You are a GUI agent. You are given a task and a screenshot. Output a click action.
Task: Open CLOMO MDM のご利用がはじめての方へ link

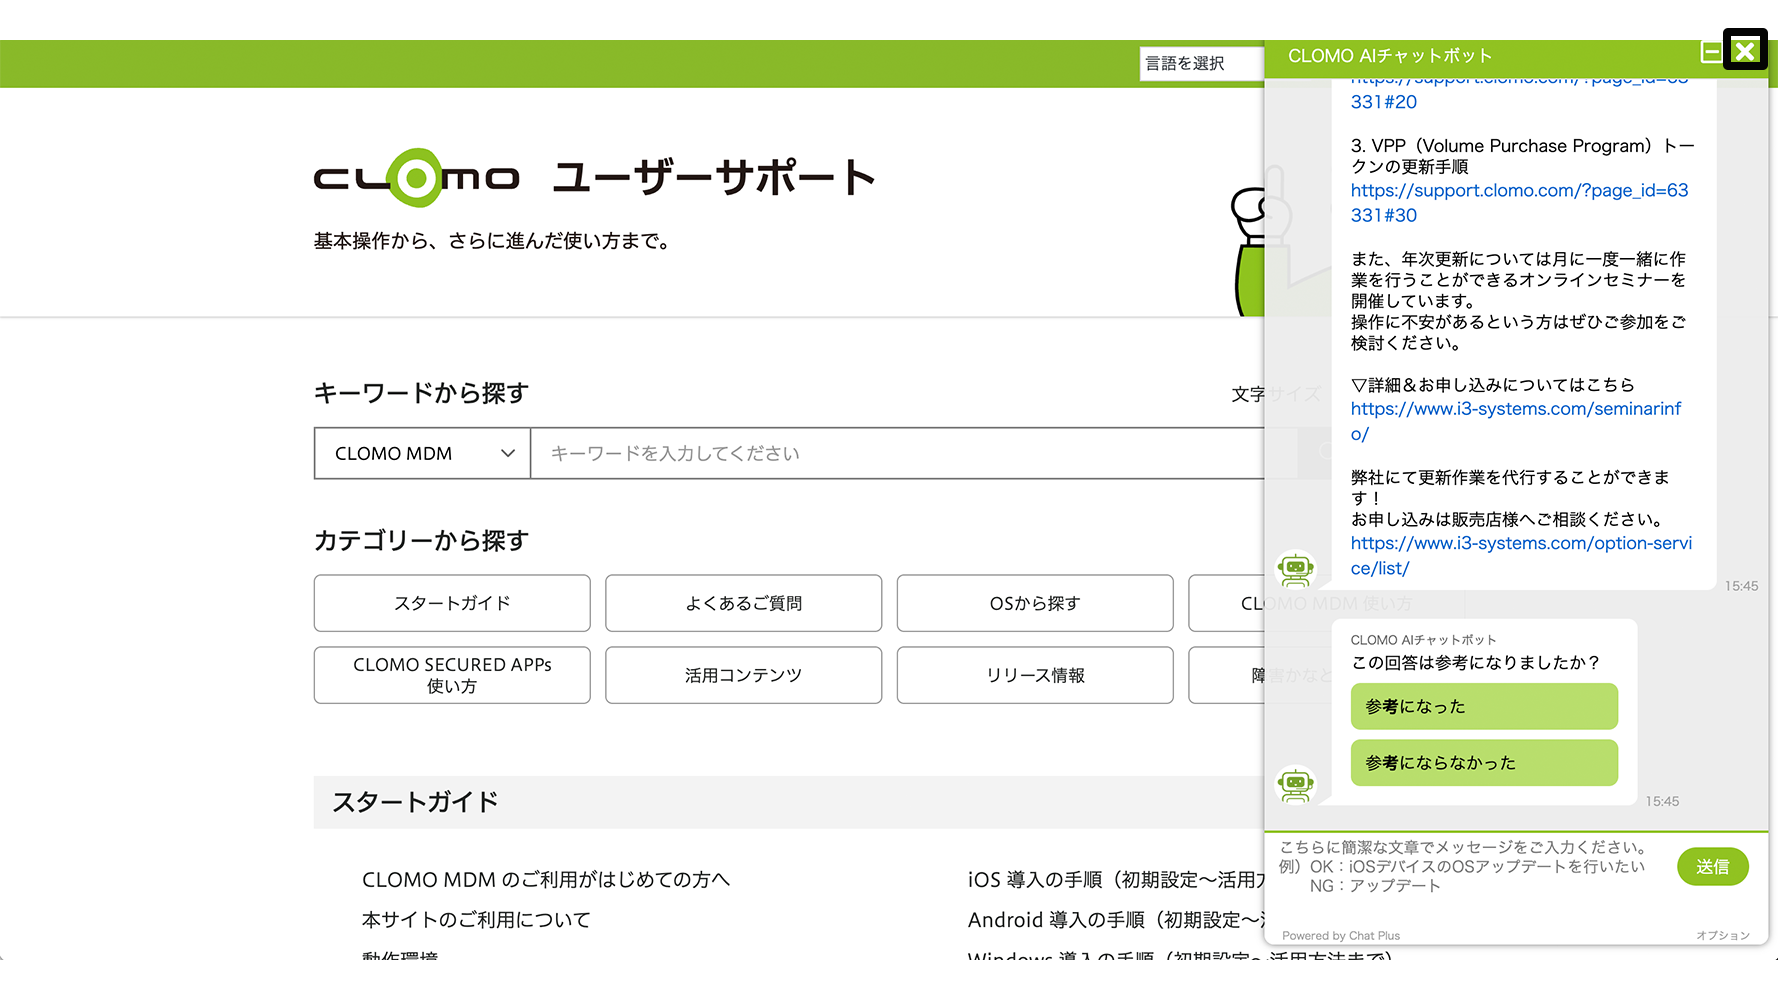click(x=546, y=879)
